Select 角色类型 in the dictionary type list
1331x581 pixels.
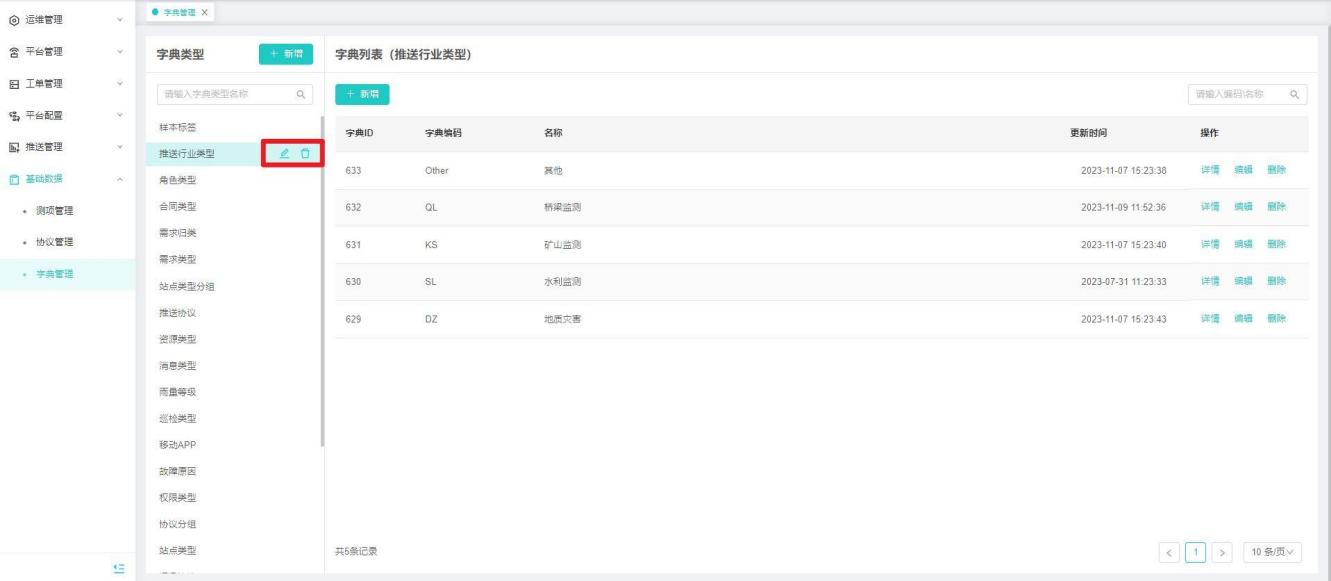pos(178,180)
